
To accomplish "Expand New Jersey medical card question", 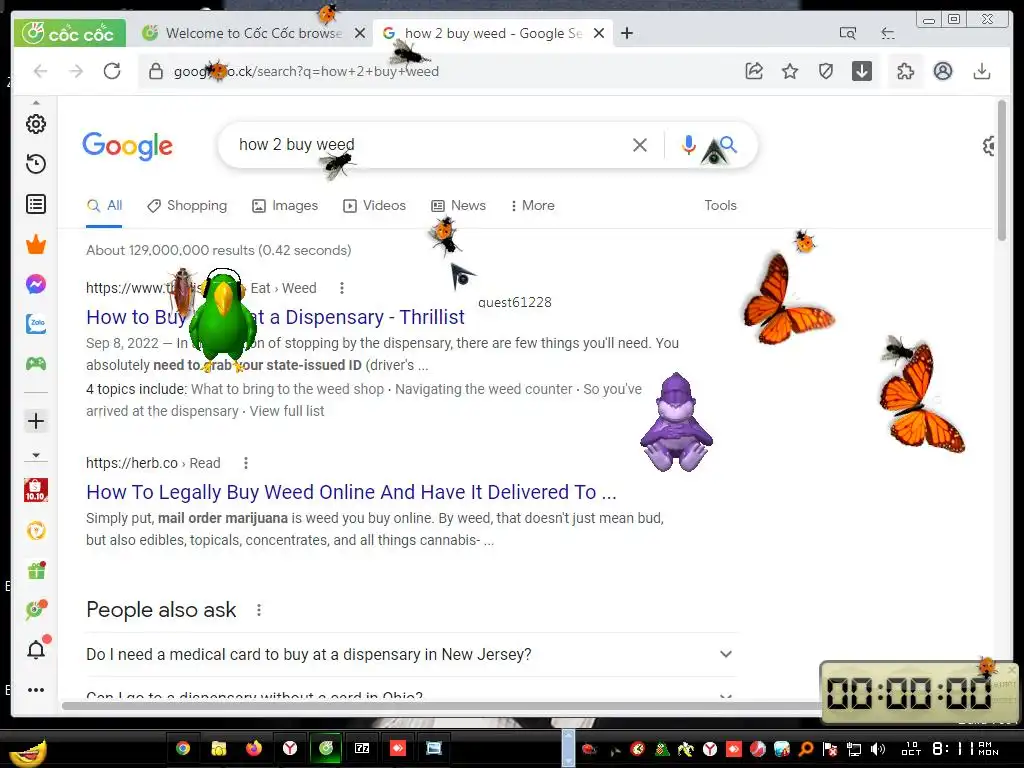I will [411, 654].
